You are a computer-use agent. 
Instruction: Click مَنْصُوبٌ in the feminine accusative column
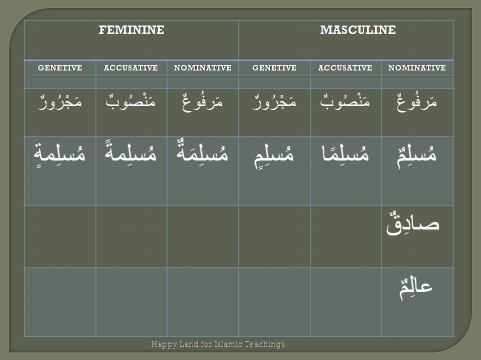tap(131, 100)
